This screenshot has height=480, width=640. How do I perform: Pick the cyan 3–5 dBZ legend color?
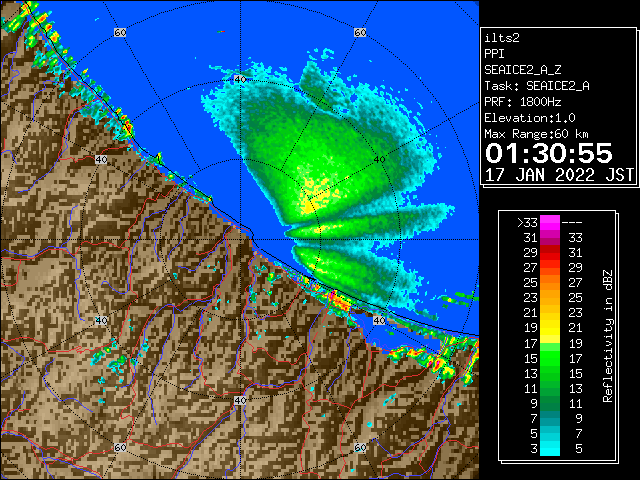[550, 448]
